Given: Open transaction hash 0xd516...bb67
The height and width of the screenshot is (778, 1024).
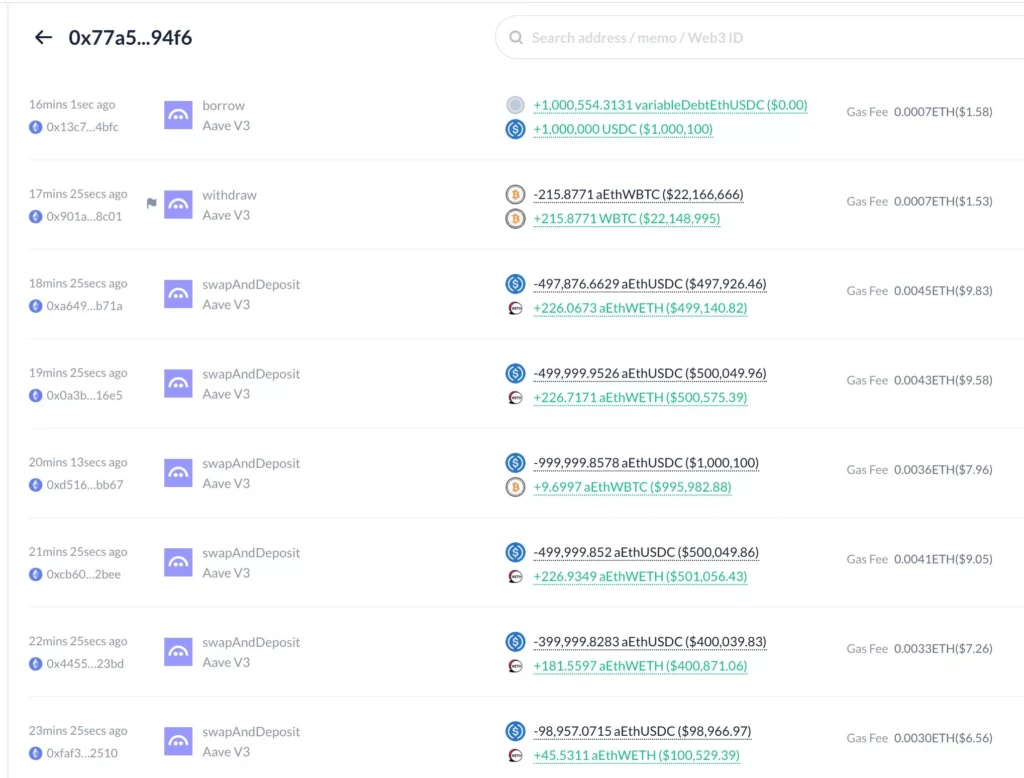Looking at the screenshot, I should click(85, 485).
